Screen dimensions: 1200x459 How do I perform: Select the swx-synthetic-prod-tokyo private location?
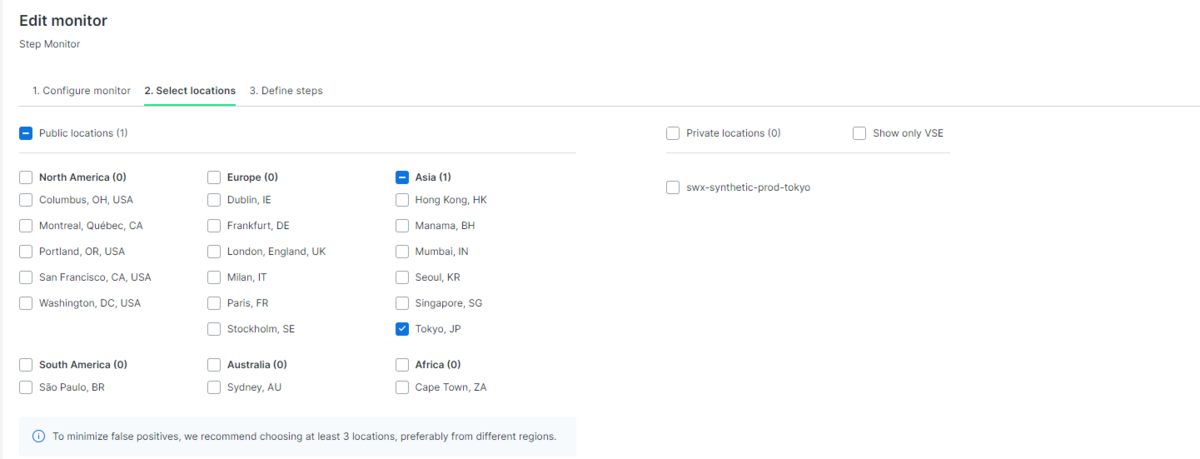(673, 187)
